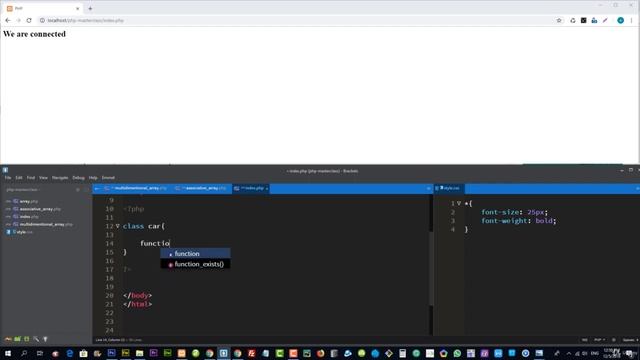Click the back arrow left of editor tabs
The image size is (640, 360).
pos(97,188)
